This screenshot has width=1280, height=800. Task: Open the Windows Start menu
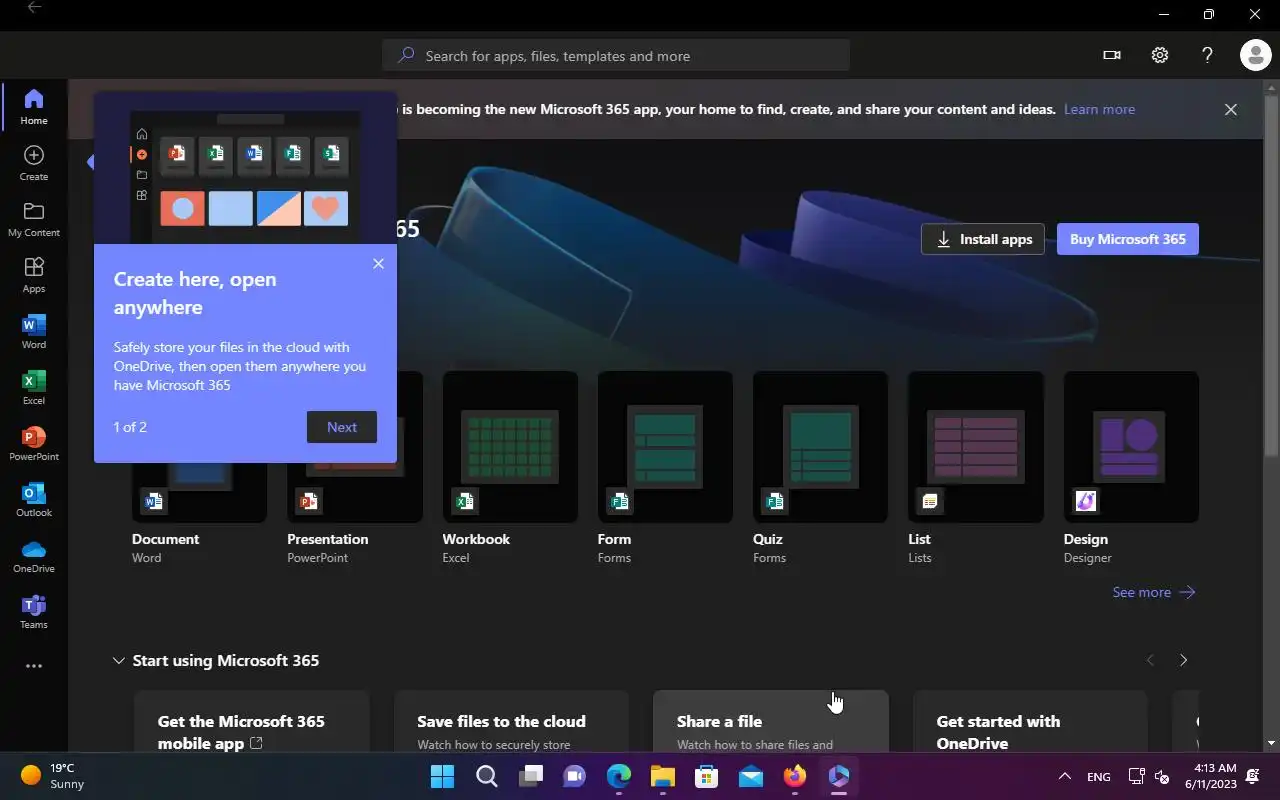tap(442, 776)
